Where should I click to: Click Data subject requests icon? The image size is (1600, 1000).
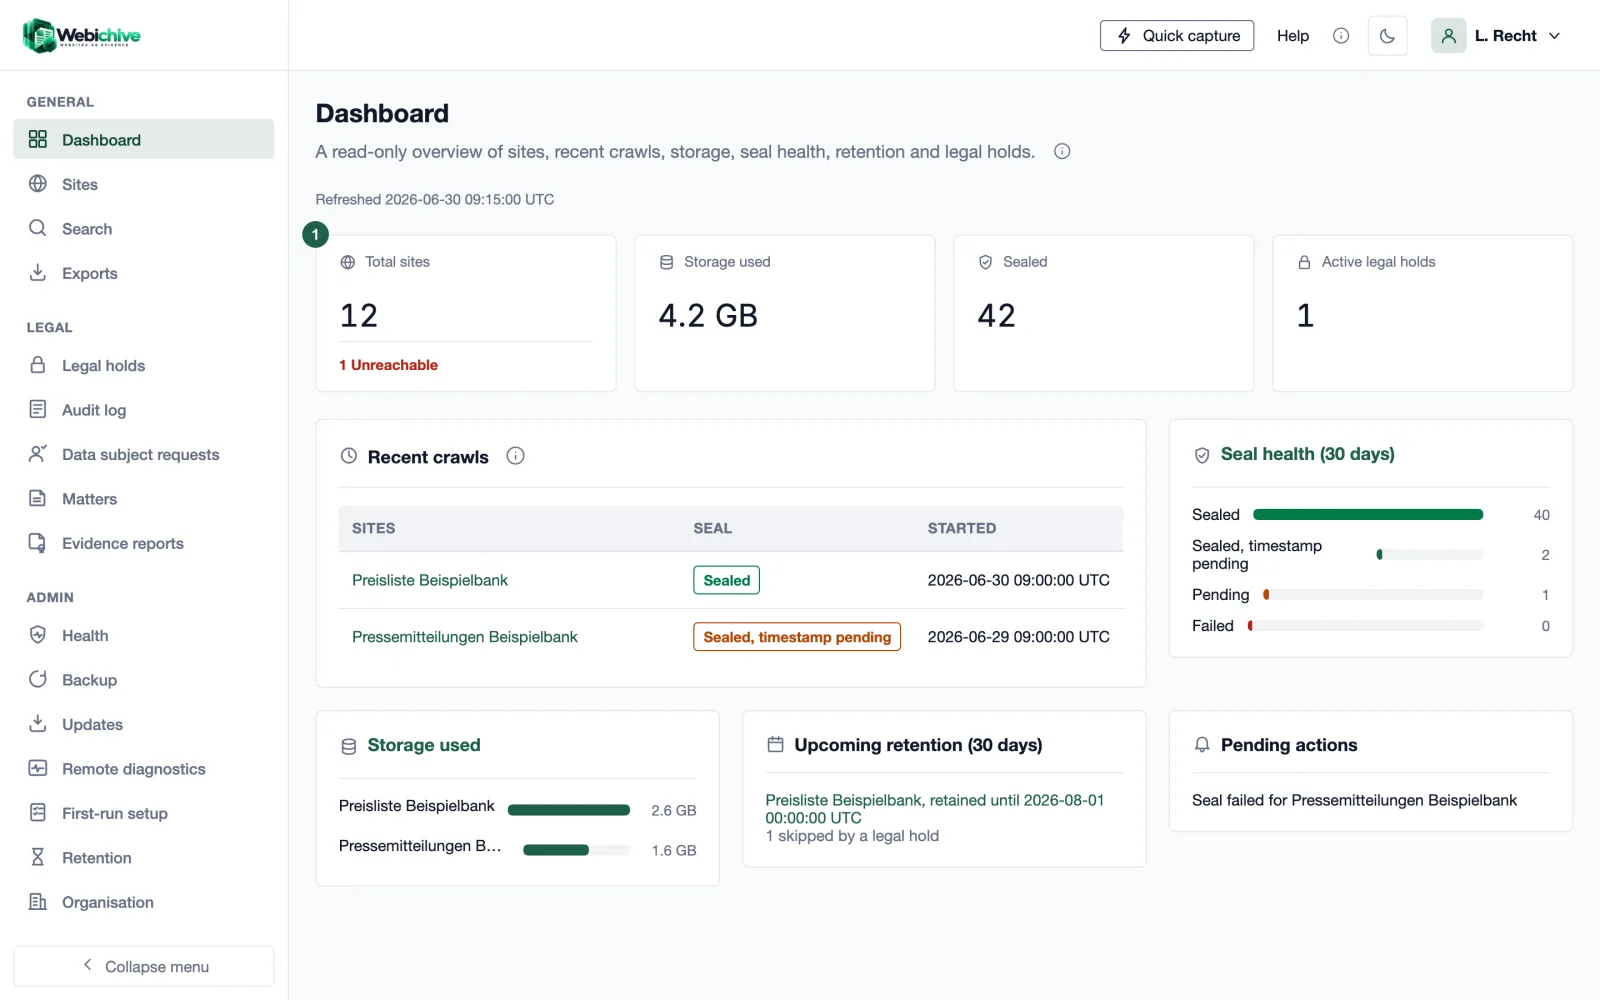click(x=38, y=454)
